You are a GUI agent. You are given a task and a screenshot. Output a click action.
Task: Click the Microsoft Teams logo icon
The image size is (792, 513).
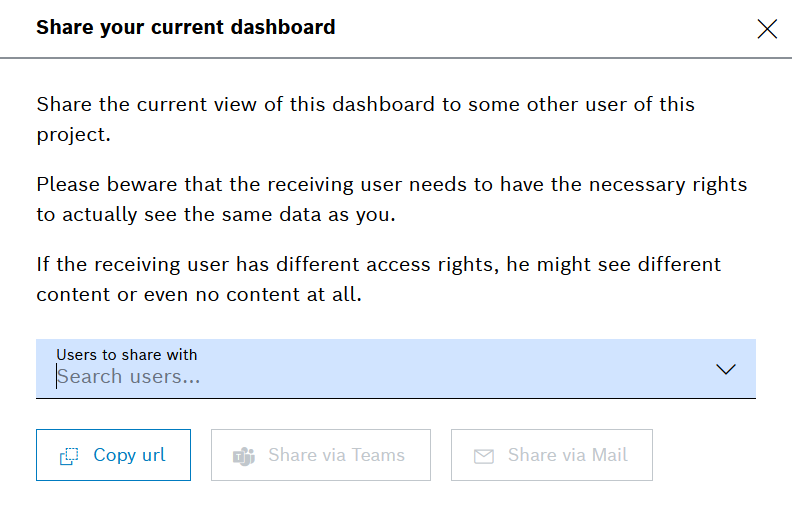click(244, 456)
